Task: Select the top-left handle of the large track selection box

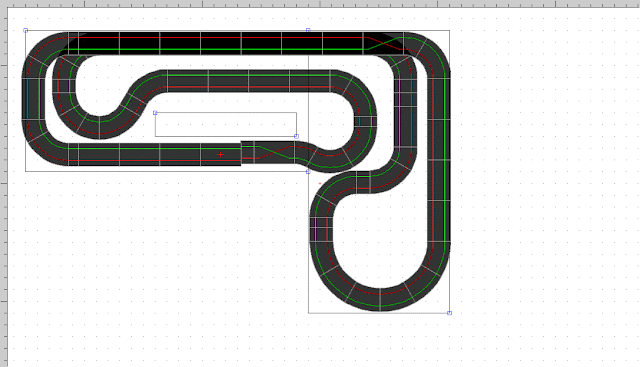Action: pyautogui.click(x=26, y=31)
